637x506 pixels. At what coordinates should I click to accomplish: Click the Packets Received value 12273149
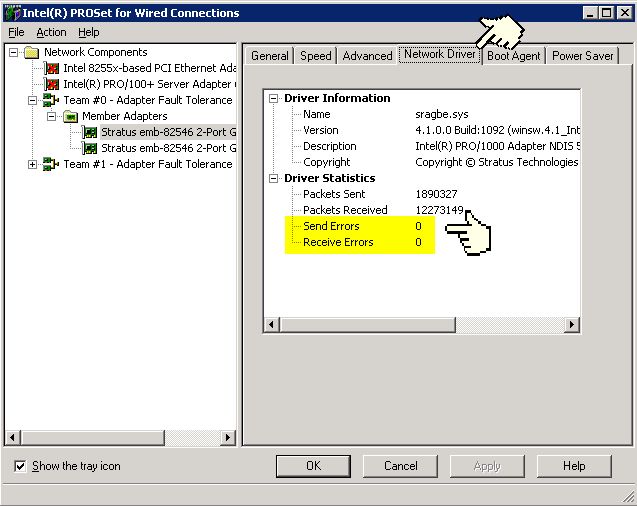click(439, 210)
